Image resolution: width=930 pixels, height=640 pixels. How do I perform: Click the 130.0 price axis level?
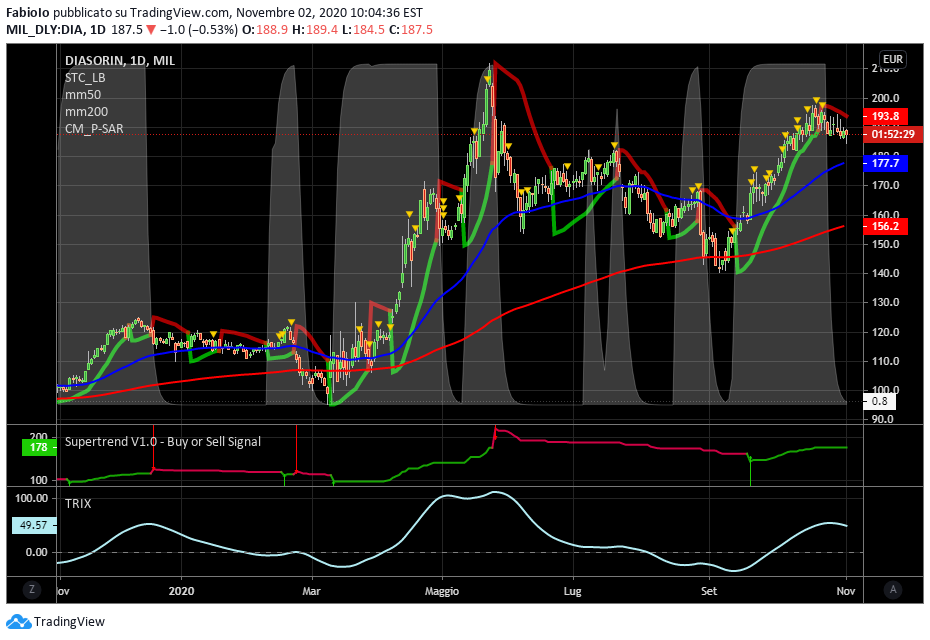pyautogui.click(x=885, y=302)
